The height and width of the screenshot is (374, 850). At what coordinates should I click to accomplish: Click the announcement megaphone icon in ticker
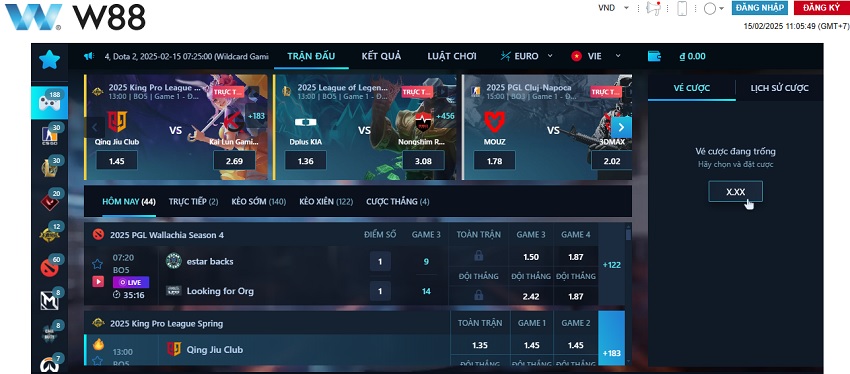point(89,56)
